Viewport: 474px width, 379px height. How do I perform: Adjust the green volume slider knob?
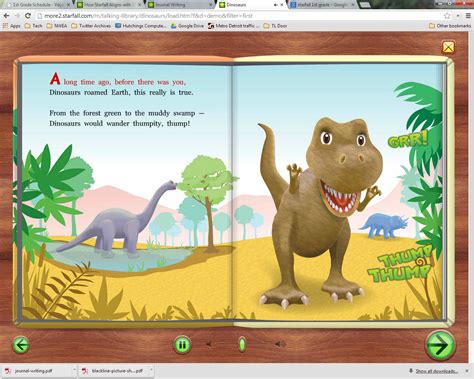point(242,344)
